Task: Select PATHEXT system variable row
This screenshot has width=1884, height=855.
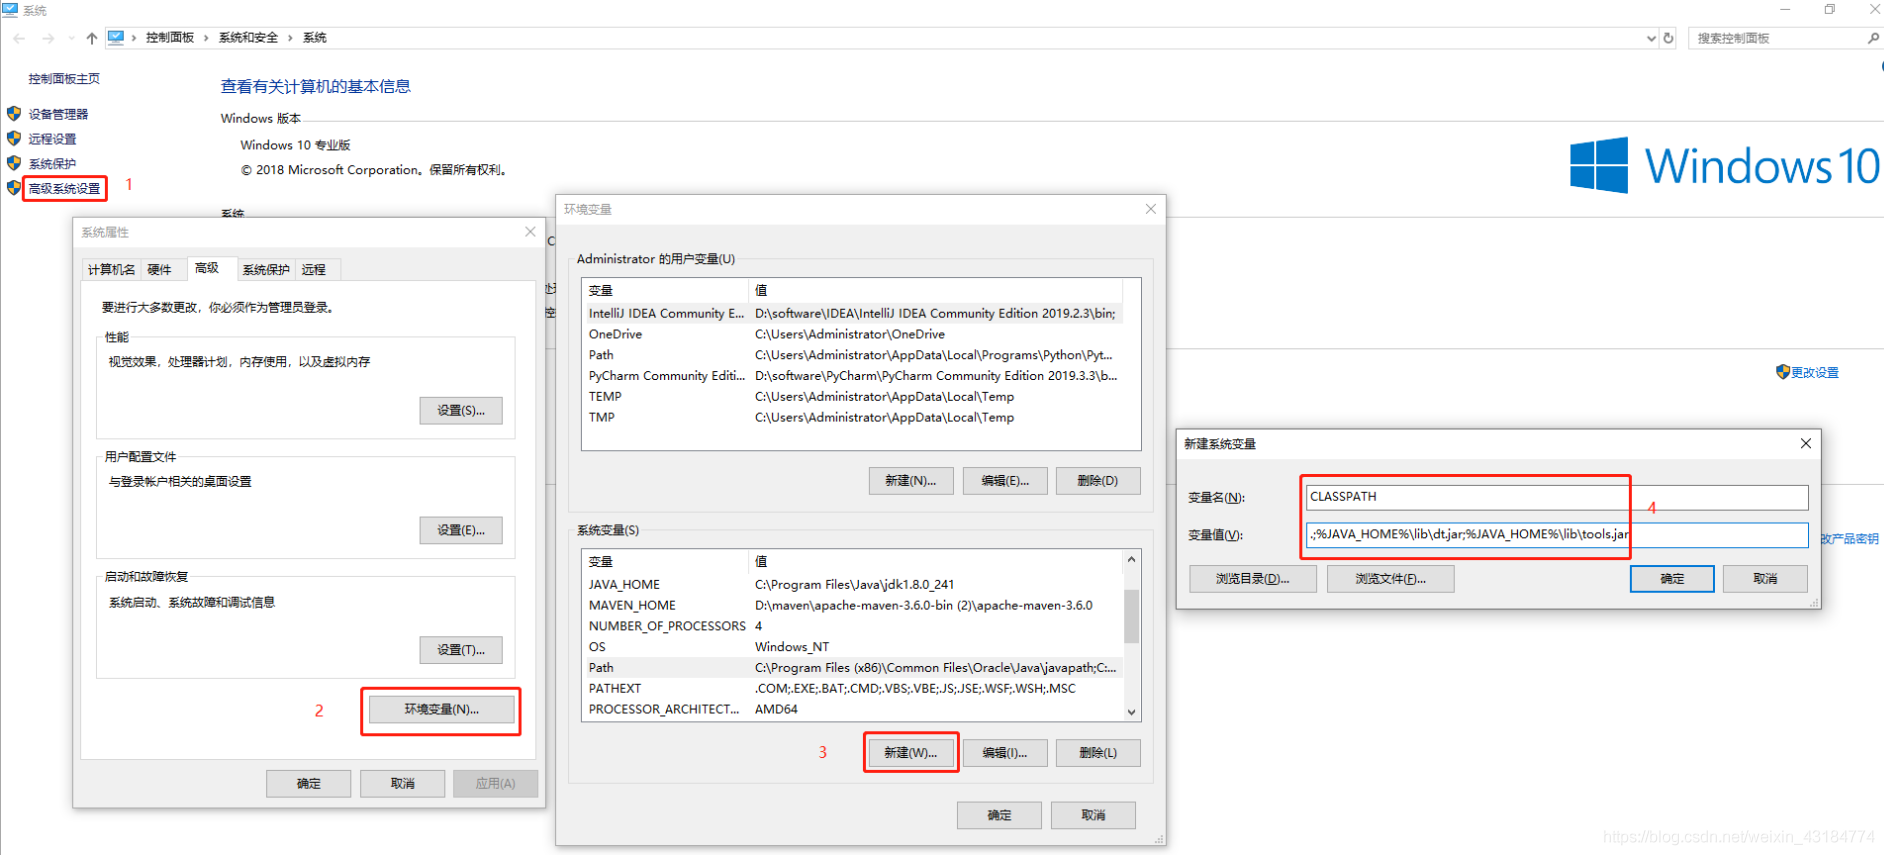Action: tap(852, 688)
